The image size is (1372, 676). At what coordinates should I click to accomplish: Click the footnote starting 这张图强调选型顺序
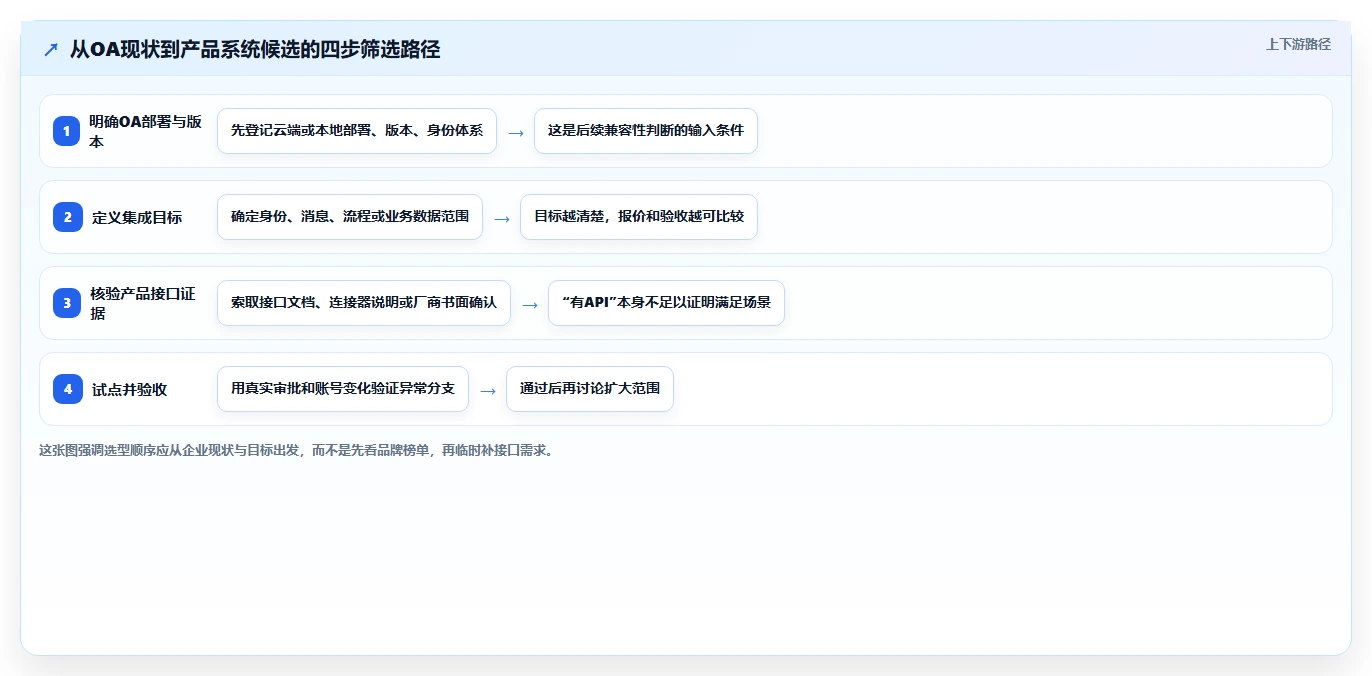coord(296,450)
